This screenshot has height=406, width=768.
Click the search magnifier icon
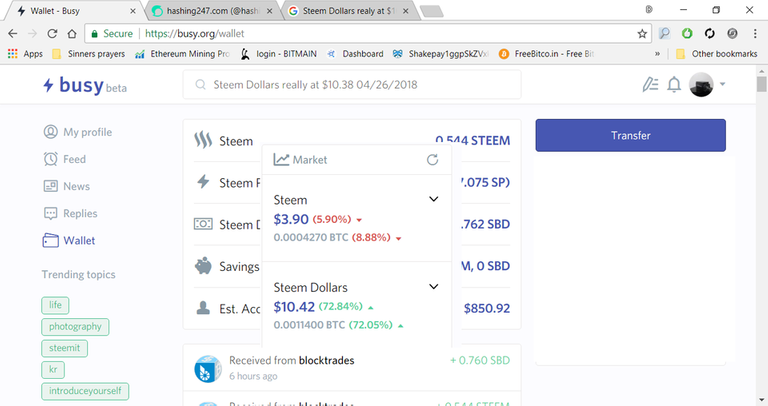(200, 85)
